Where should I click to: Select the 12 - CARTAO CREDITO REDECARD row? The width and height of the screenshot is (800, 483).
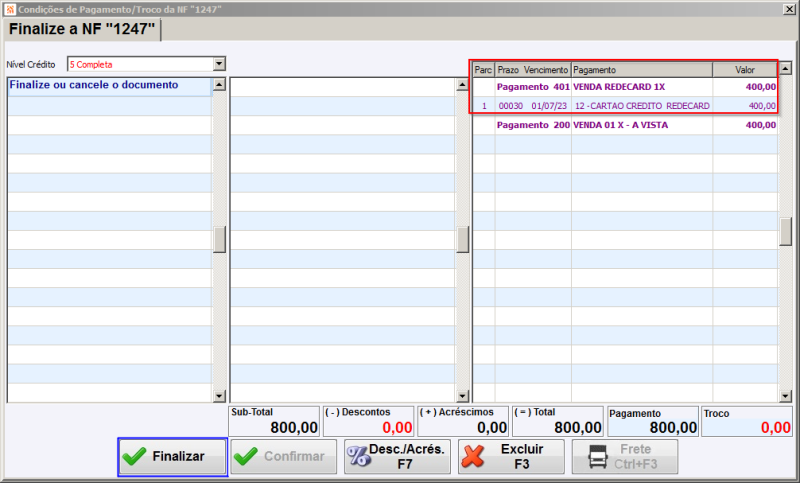(x=625, y=106)
